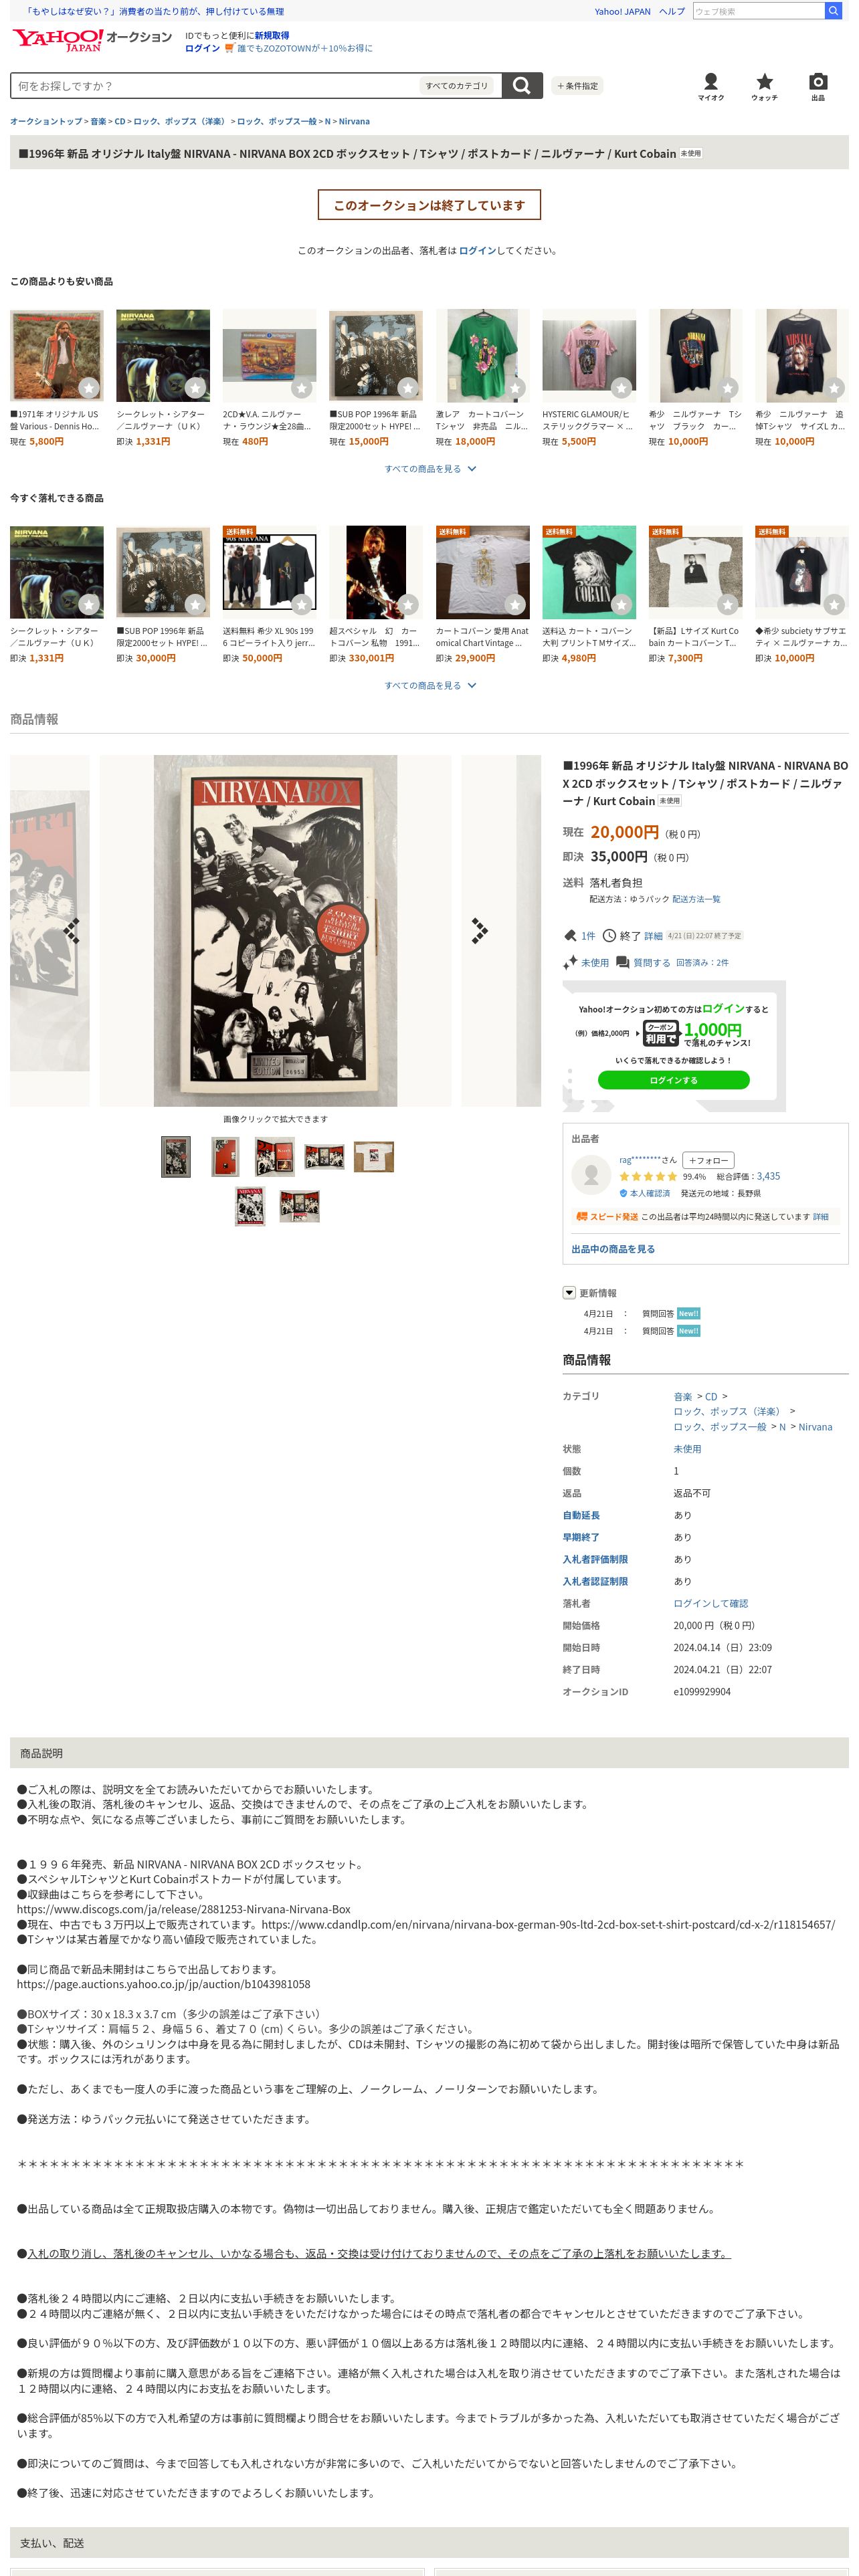Toggle watch star on the 330,001円 item
The height and width of the screenshot is (2576, 859).
coord(408,604)
